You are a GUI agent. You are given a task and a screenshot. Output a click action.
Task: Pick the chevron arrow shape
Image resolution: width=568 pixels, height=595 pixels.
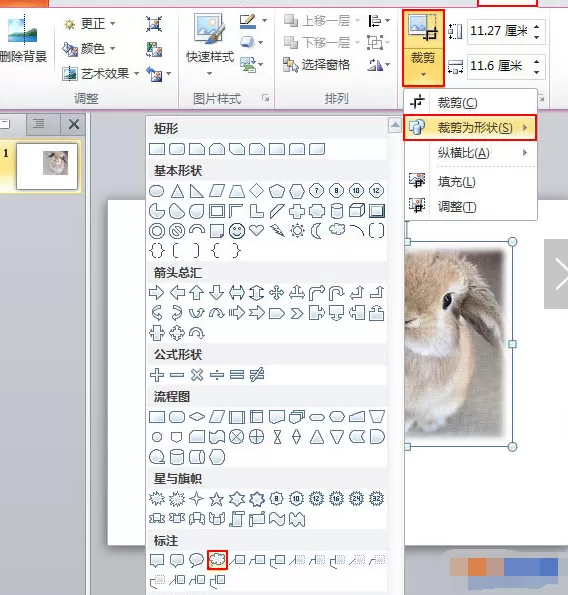pos(297,313)
